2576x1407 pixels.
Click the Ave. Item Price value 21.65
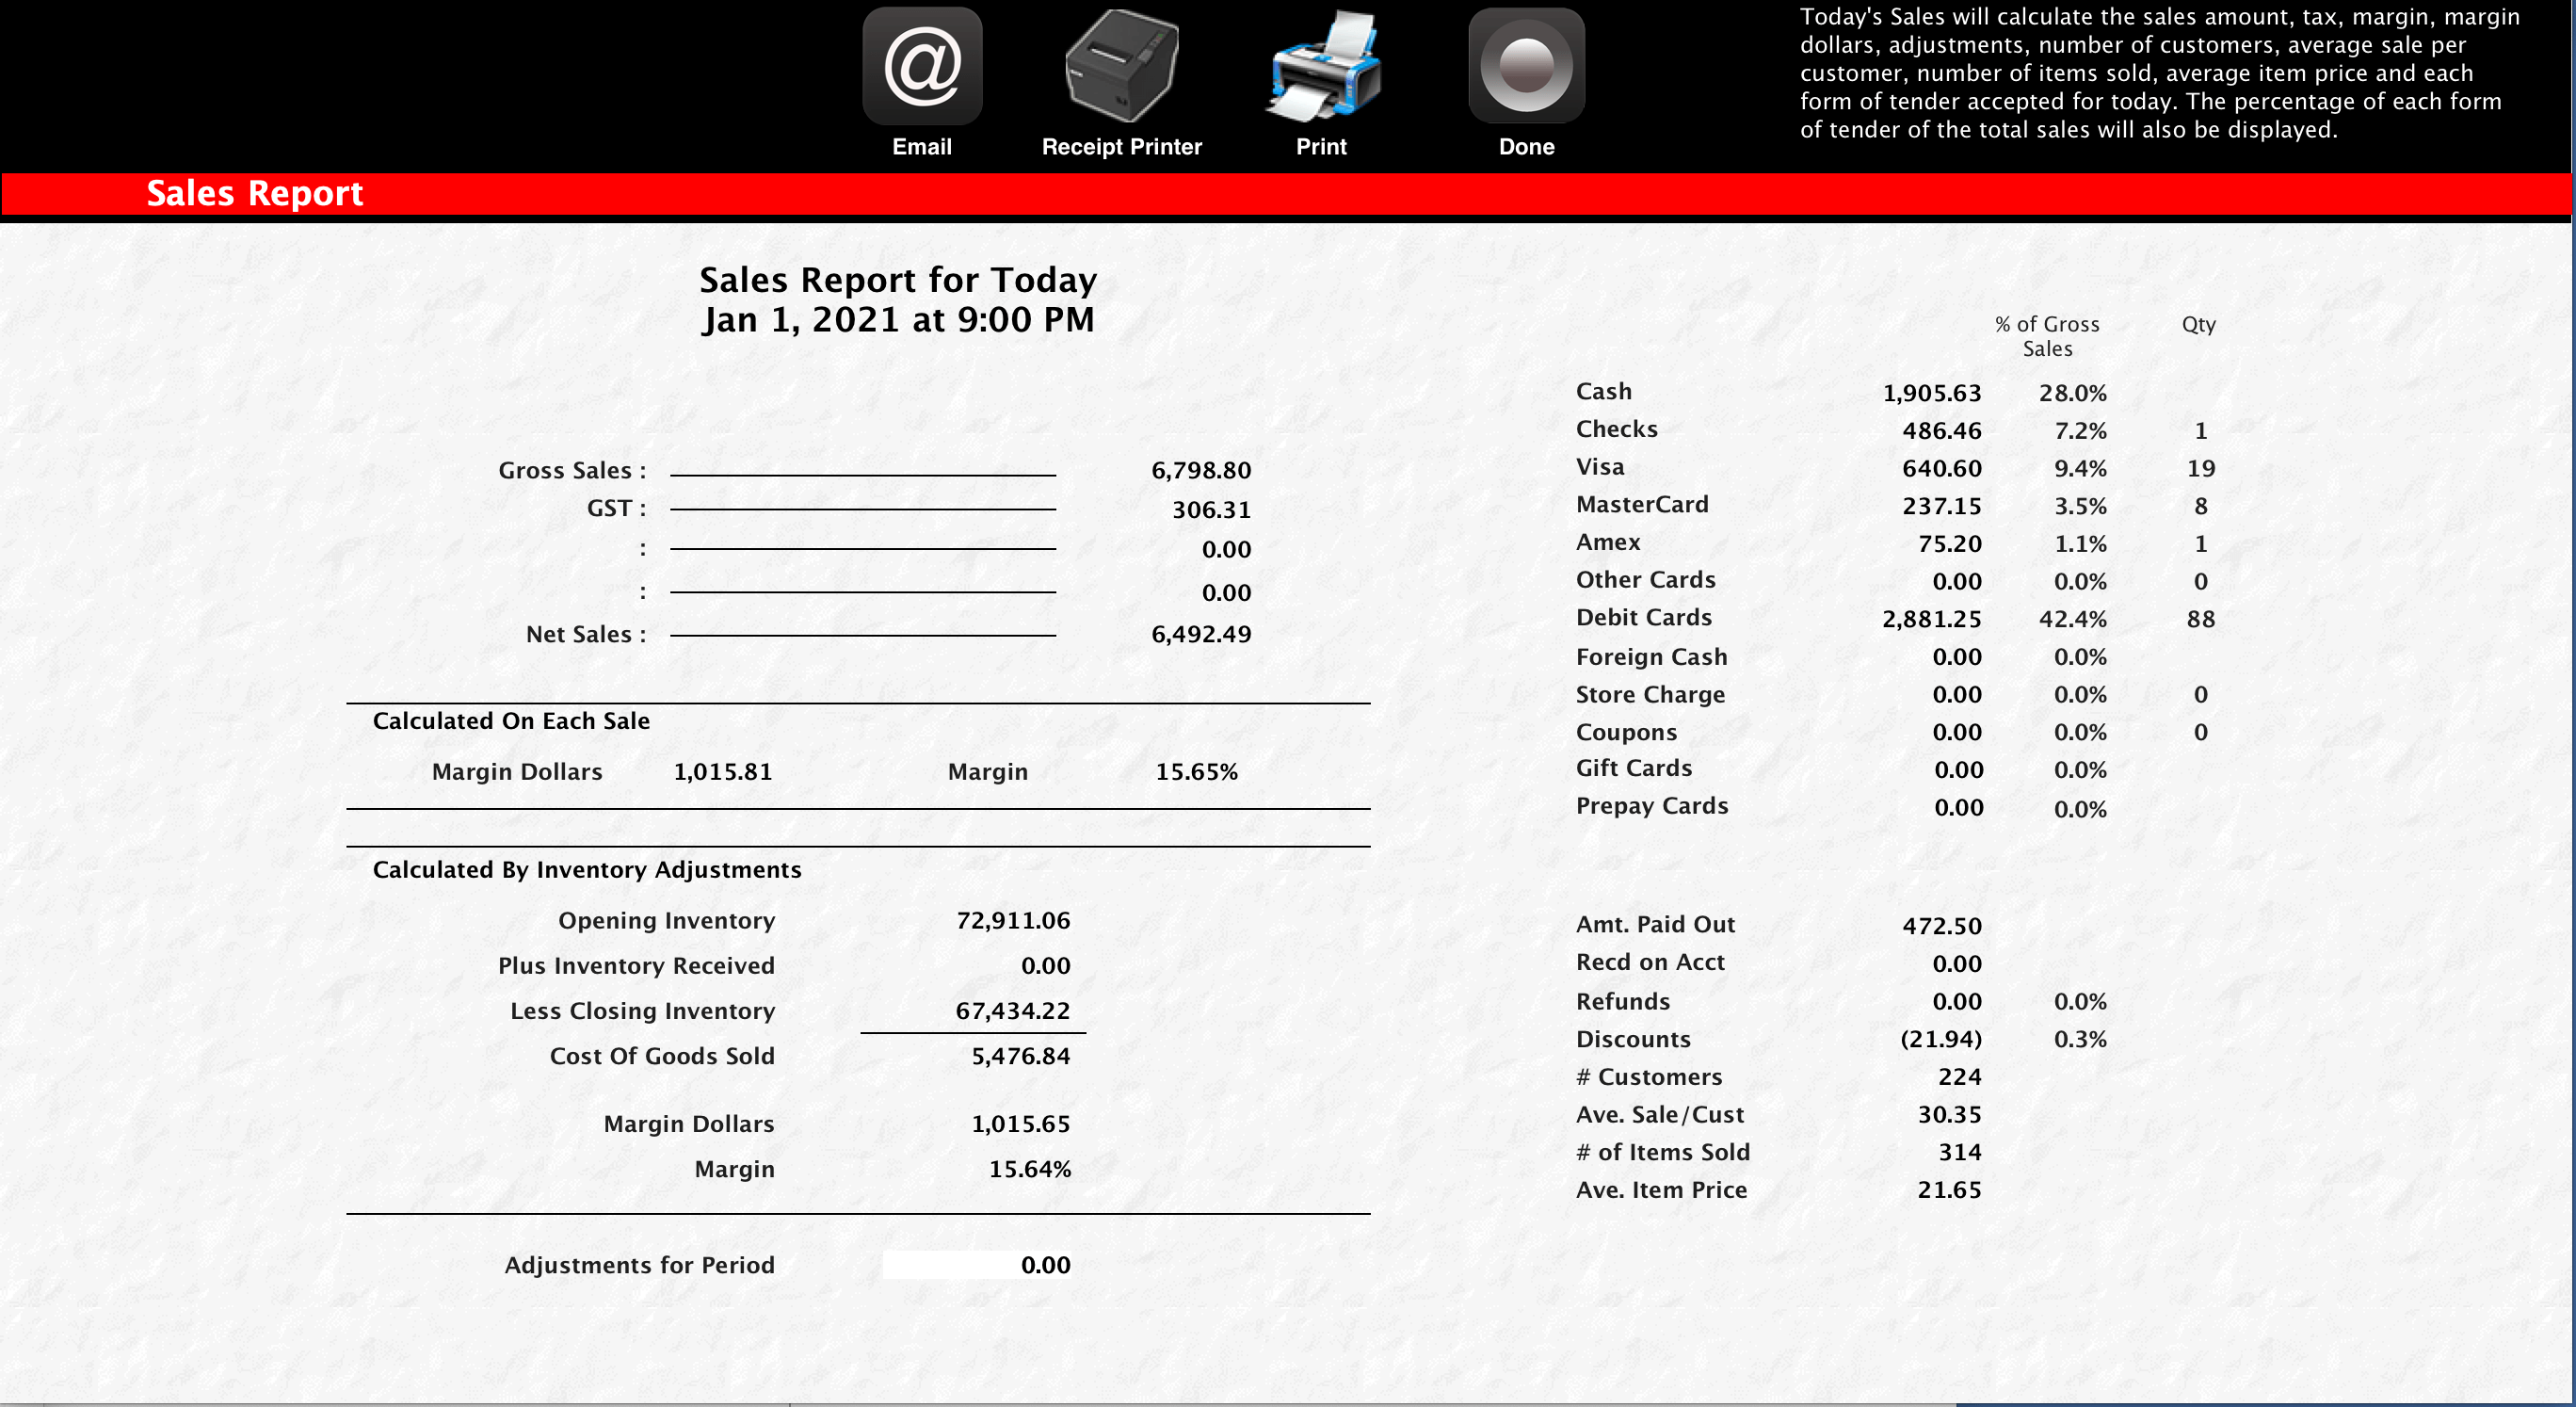pyautogui.click(x=1949, y=1189)
